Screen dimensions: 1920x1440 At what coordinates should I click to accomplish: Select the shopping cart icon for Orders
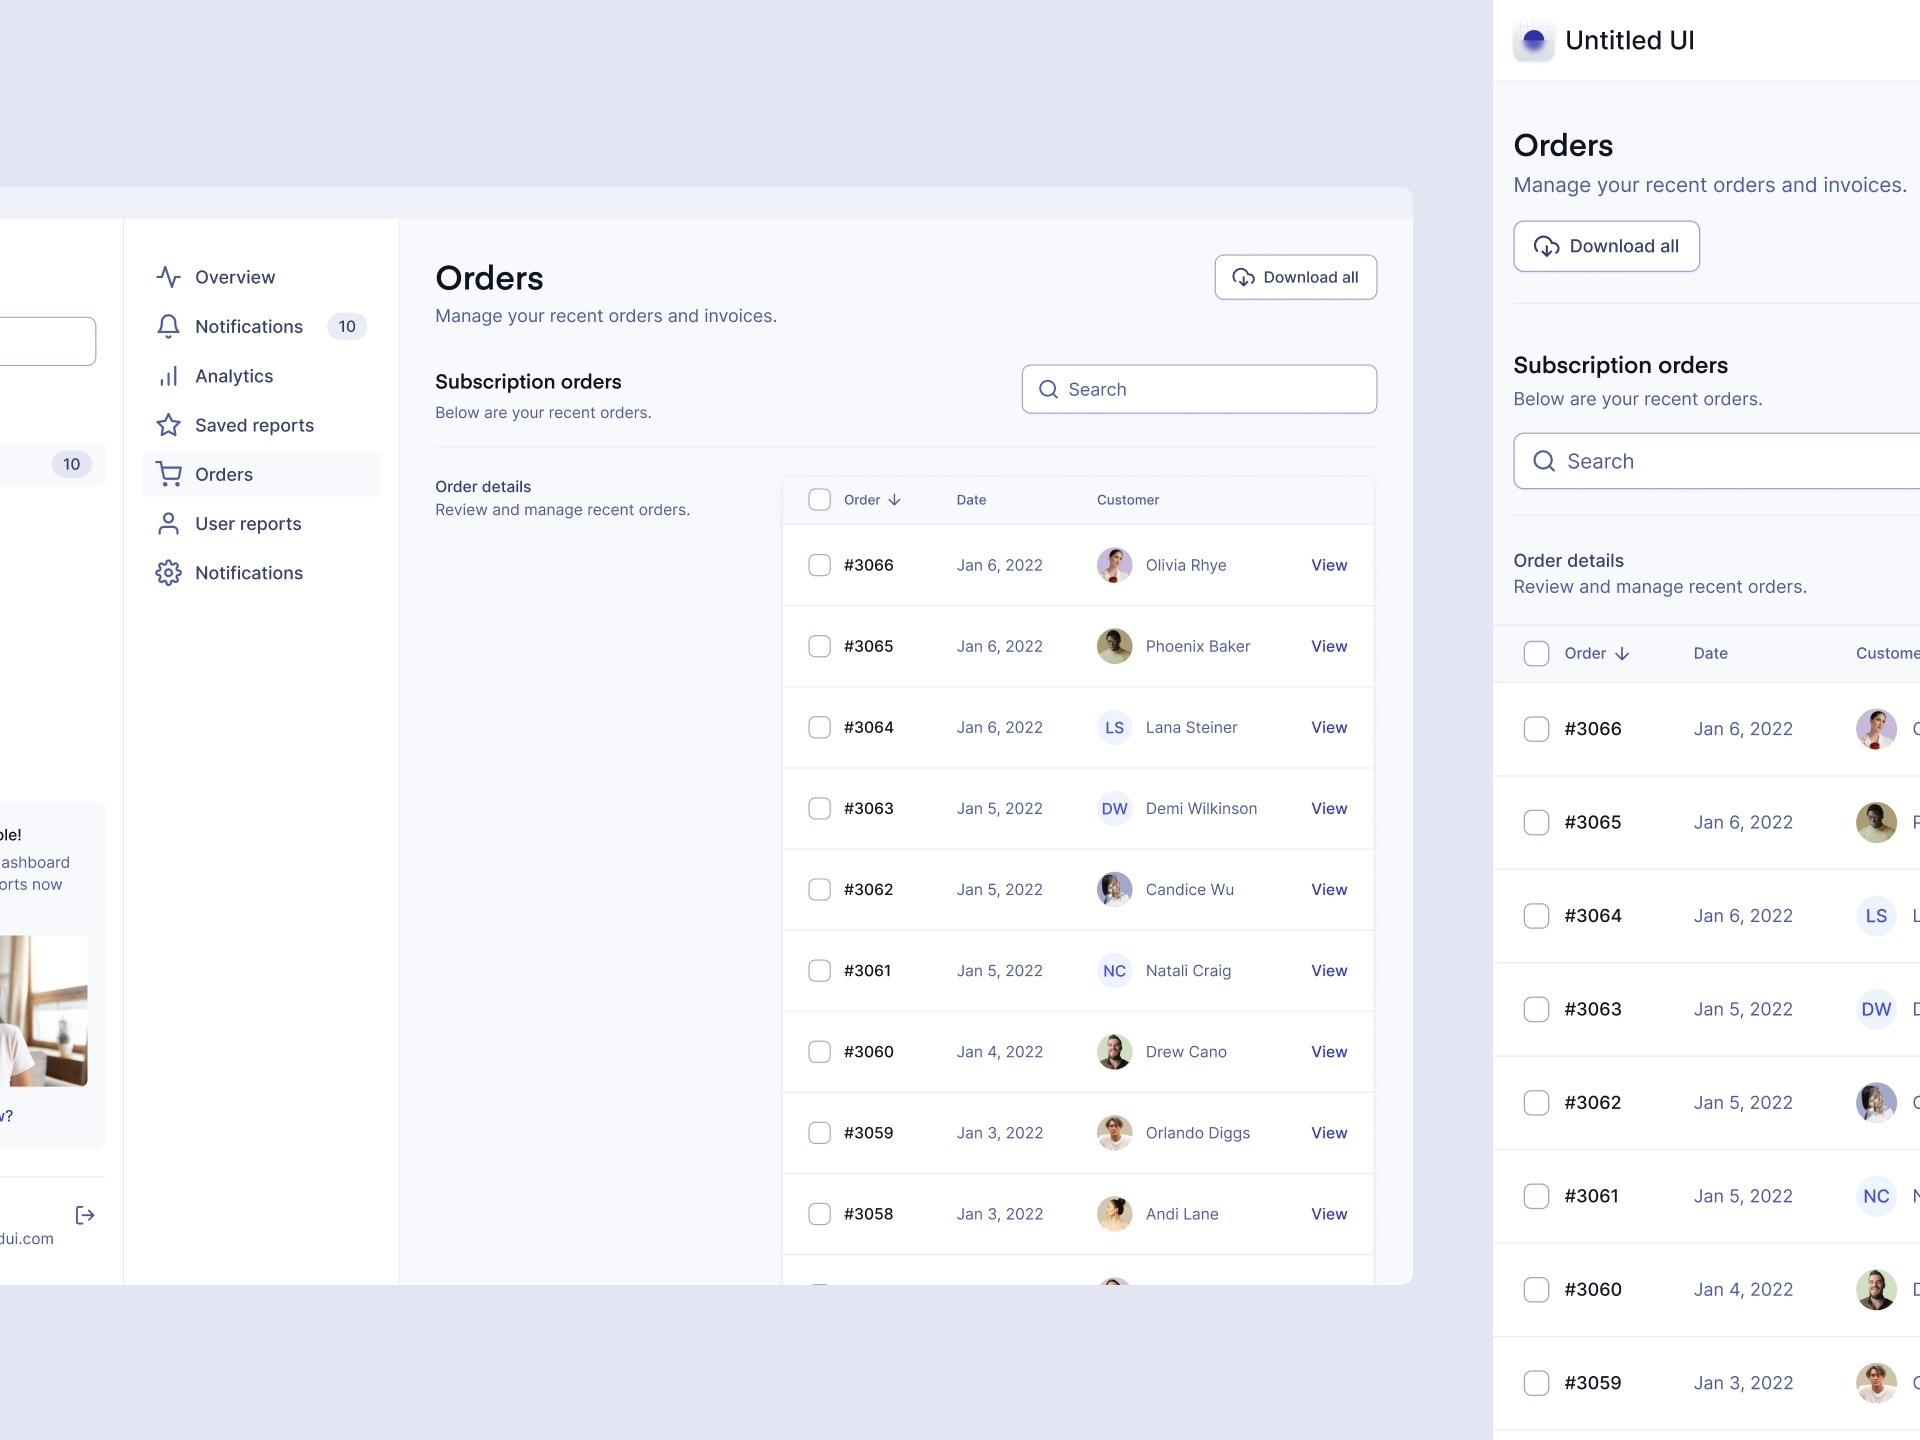tap(168, 474)
